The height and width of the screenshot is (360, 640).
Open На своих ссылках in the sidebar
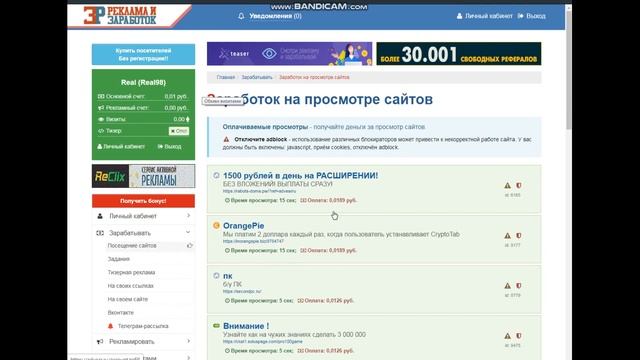tap(130, 286)
